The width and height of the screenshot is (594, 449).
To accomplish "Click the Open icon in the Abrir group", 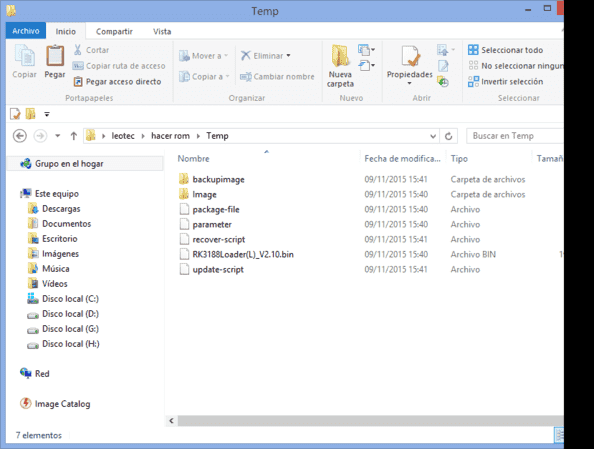I will [x=446, y=50].
